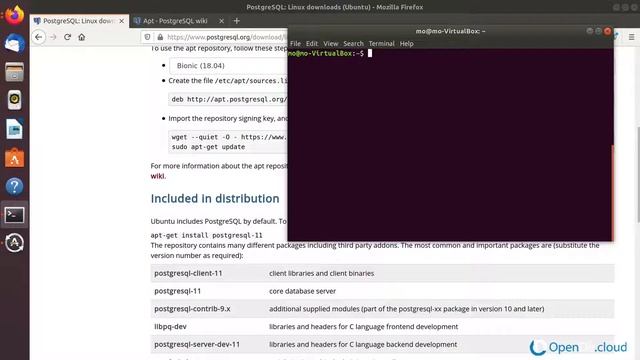Select the postgresql-11 package cell
Screen dimensions: 640x360
coord(178,291)
